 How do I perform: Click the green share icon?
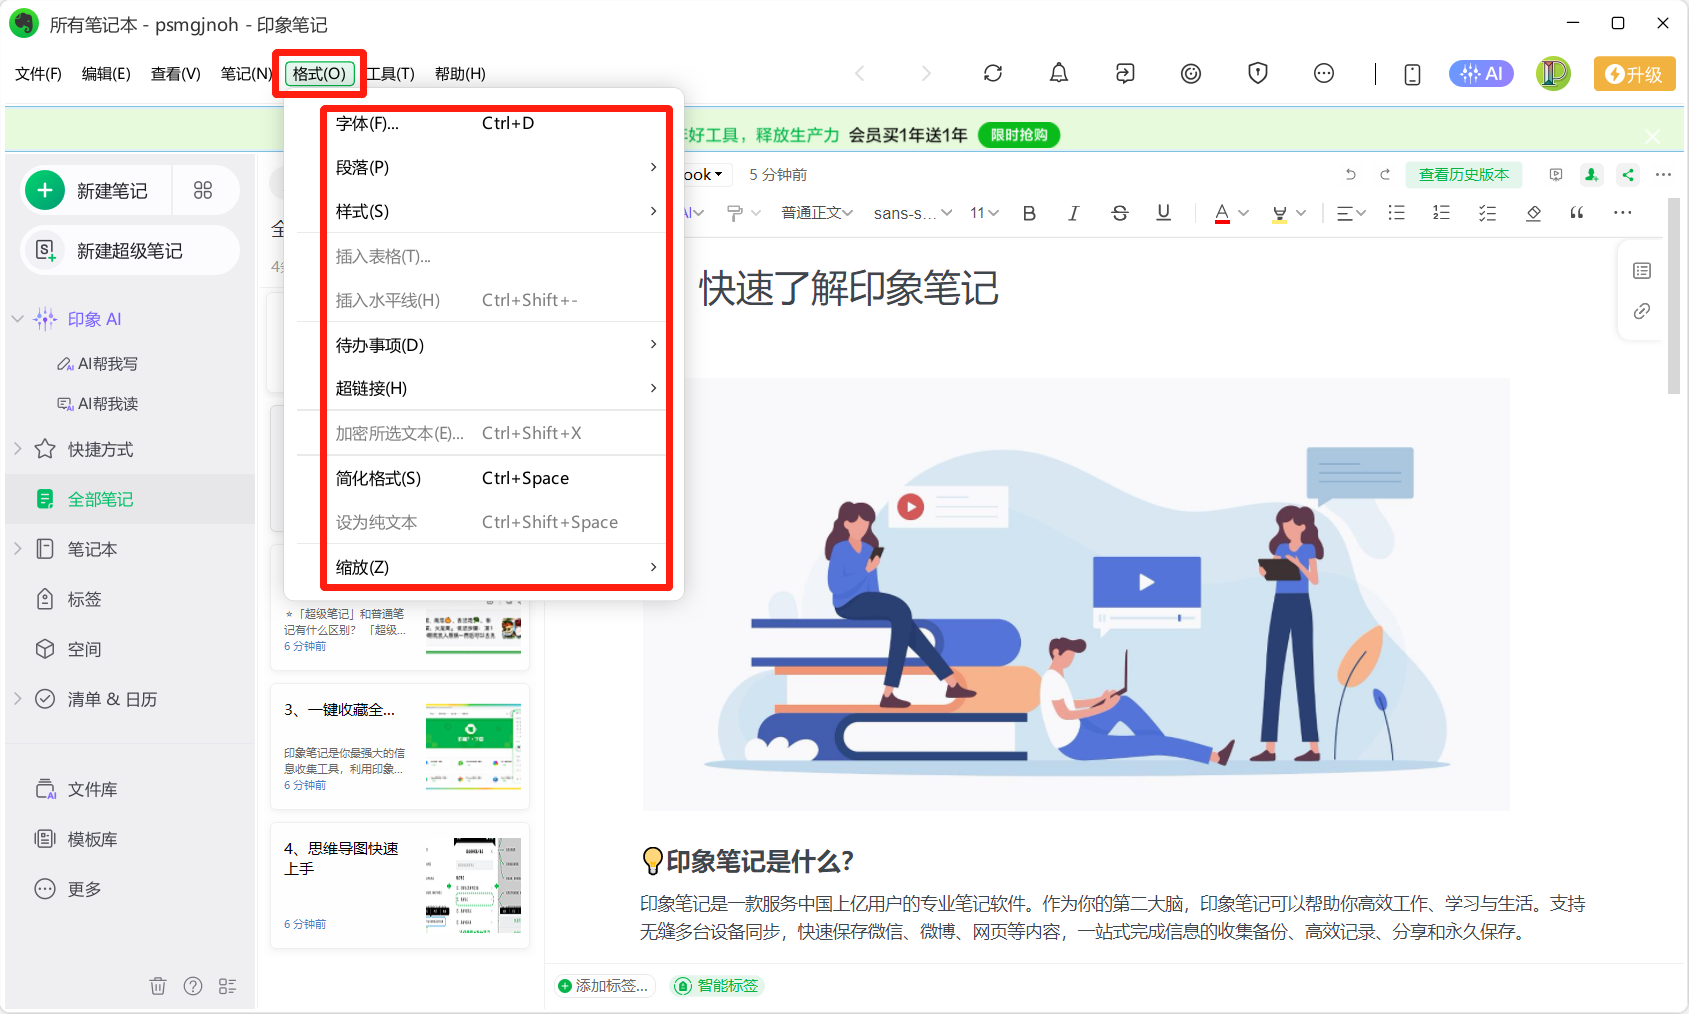coord(1628,174)
